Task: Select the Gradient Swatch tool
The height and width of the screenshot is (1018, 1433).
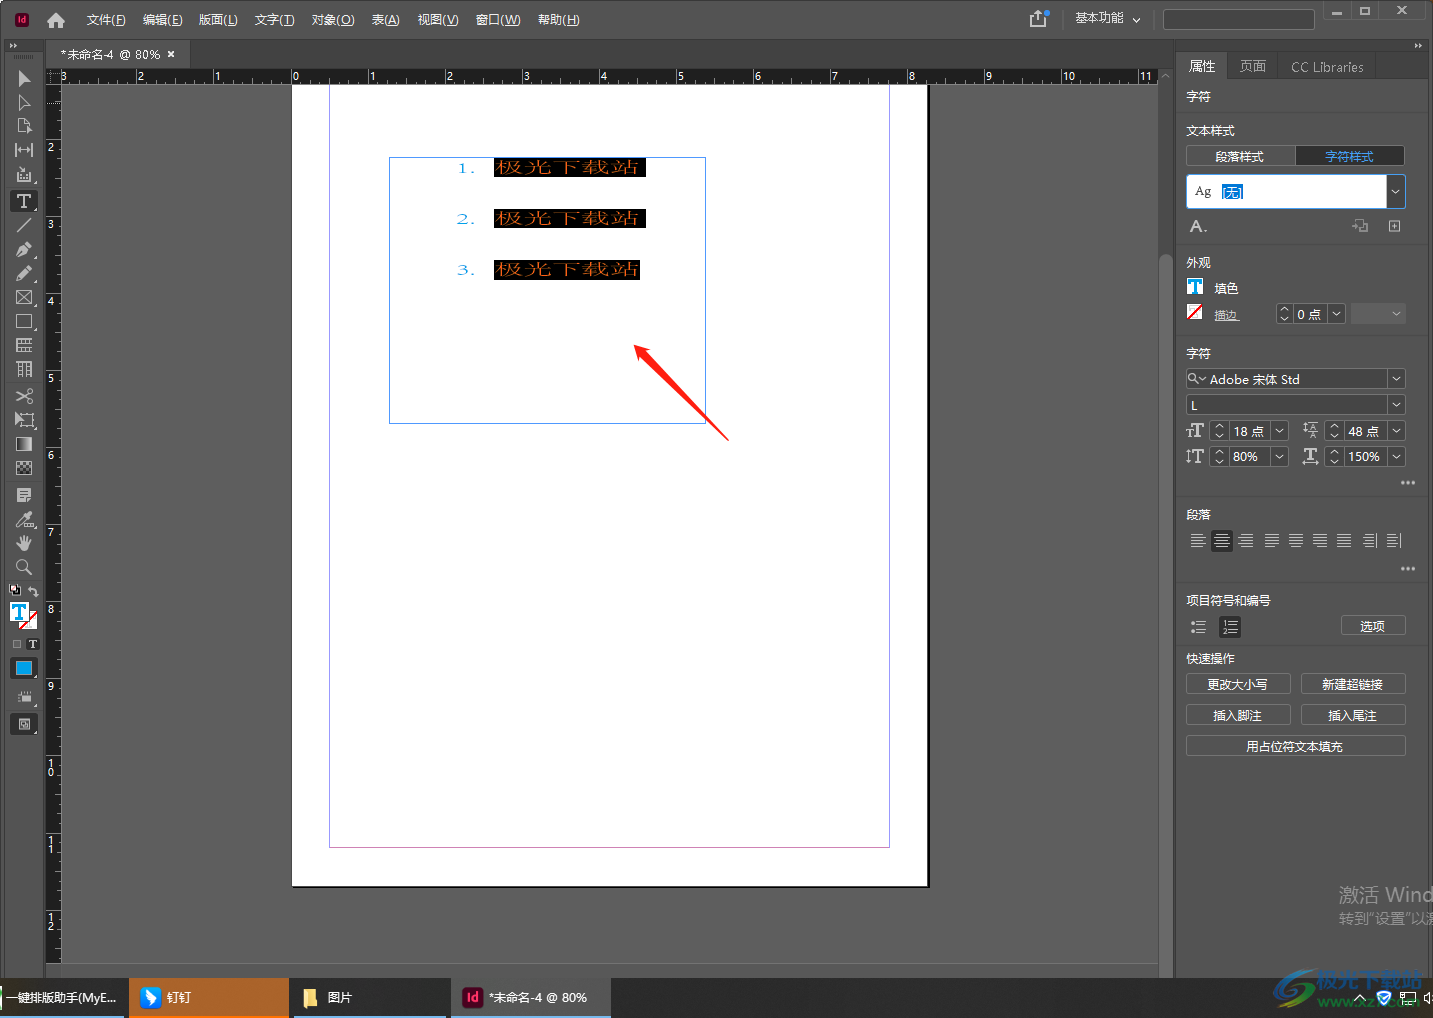Action: coord(24,444)
